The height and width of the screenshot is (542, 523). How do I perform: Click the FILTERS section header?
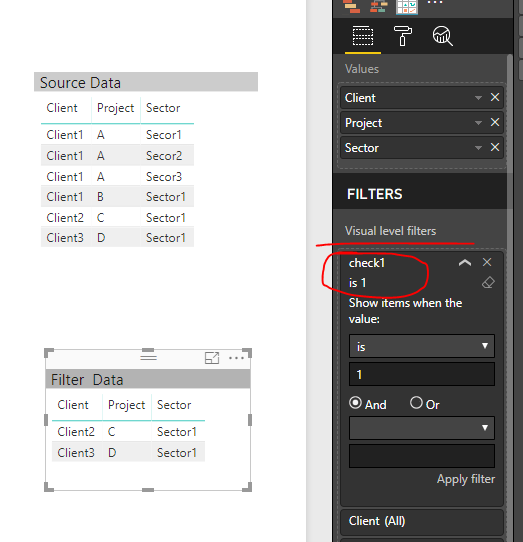point(375,194)
